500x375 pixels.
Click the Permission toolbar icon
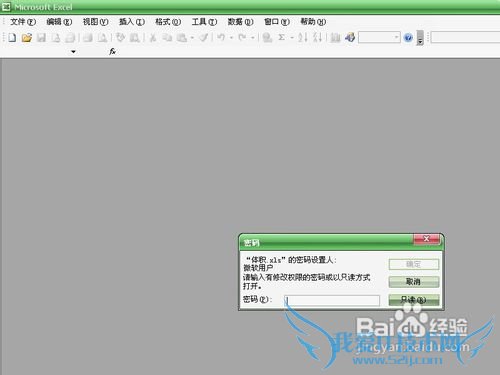(56, 37)
